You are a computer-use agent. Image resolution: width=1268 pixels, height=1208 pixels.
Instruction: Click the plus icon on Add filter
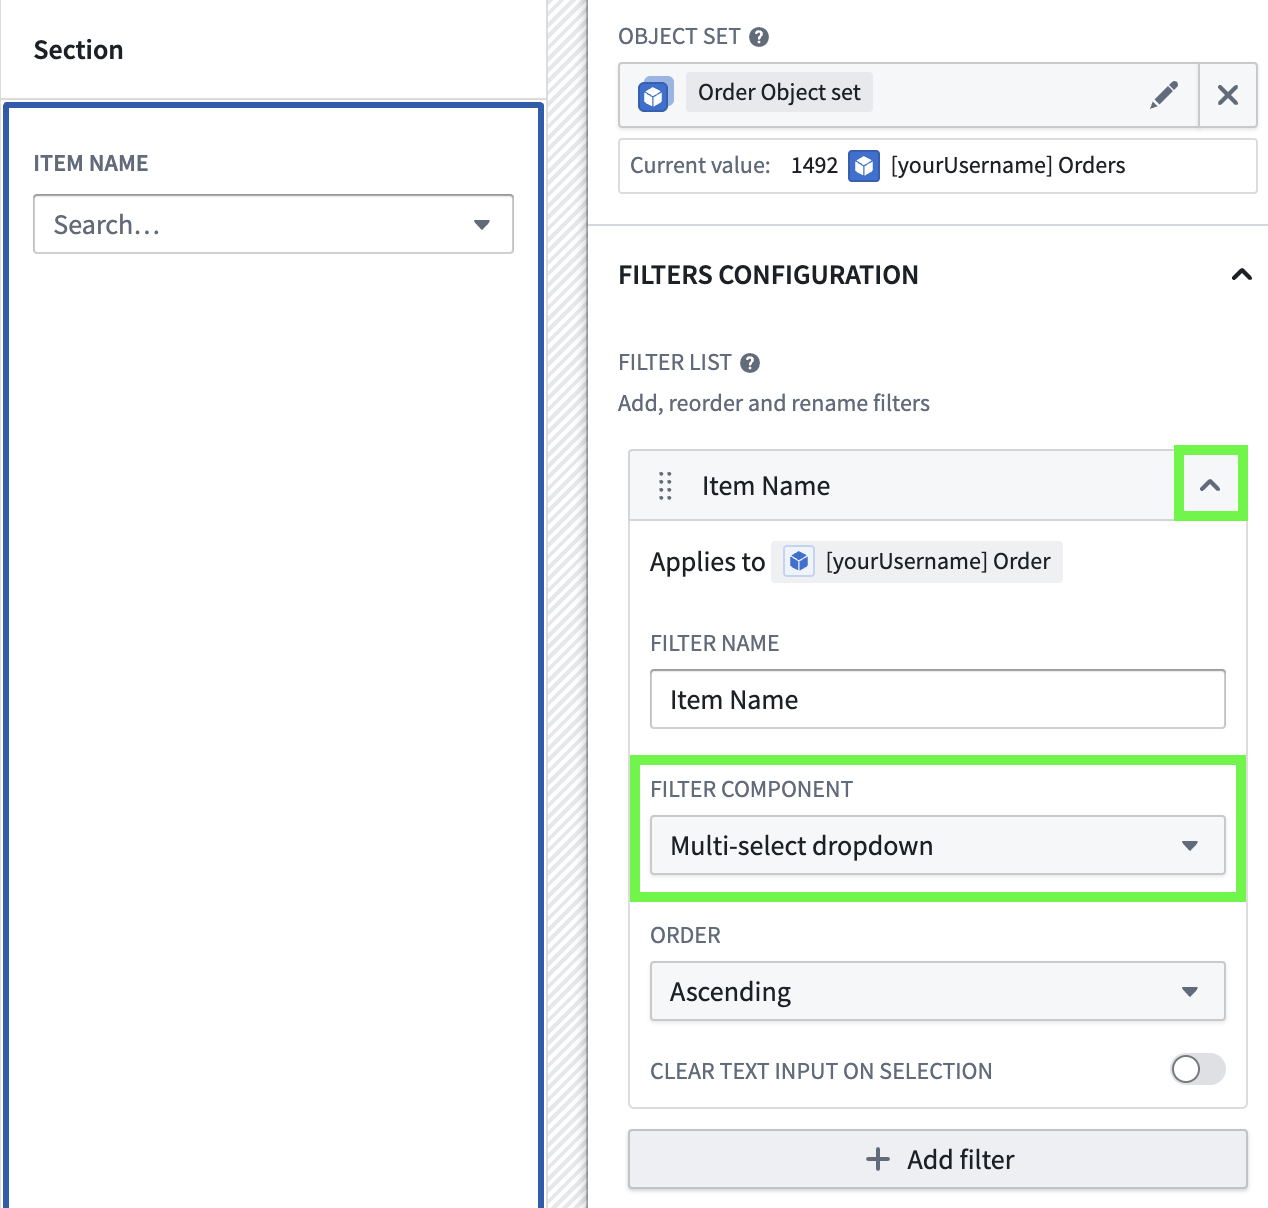(877, 1159)
